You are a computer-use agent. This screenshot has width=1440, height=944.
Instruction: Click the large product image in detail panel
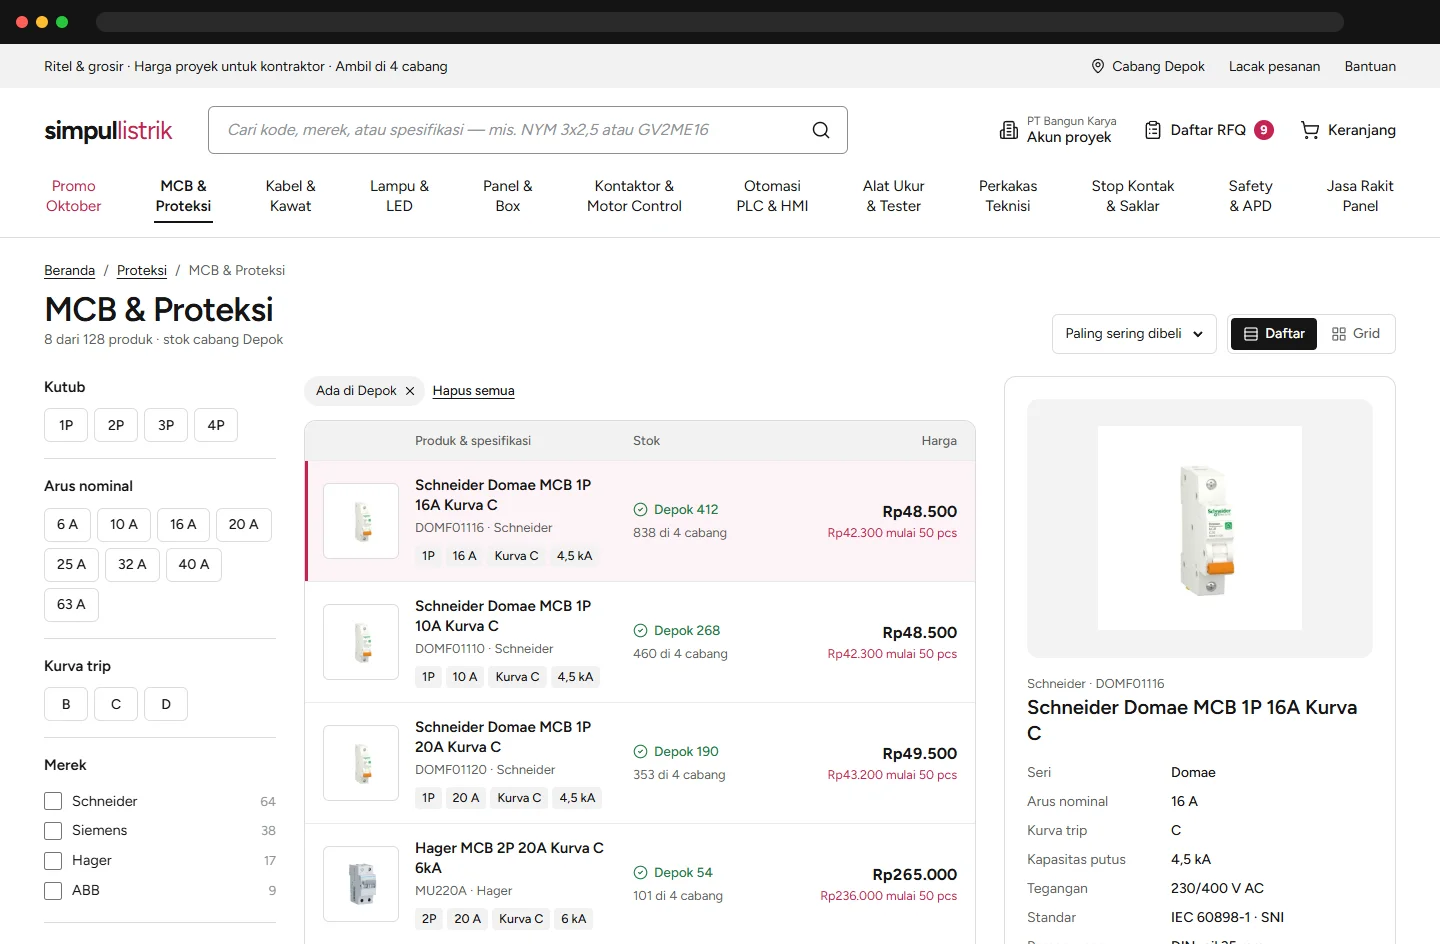(x=1200, y=528)
